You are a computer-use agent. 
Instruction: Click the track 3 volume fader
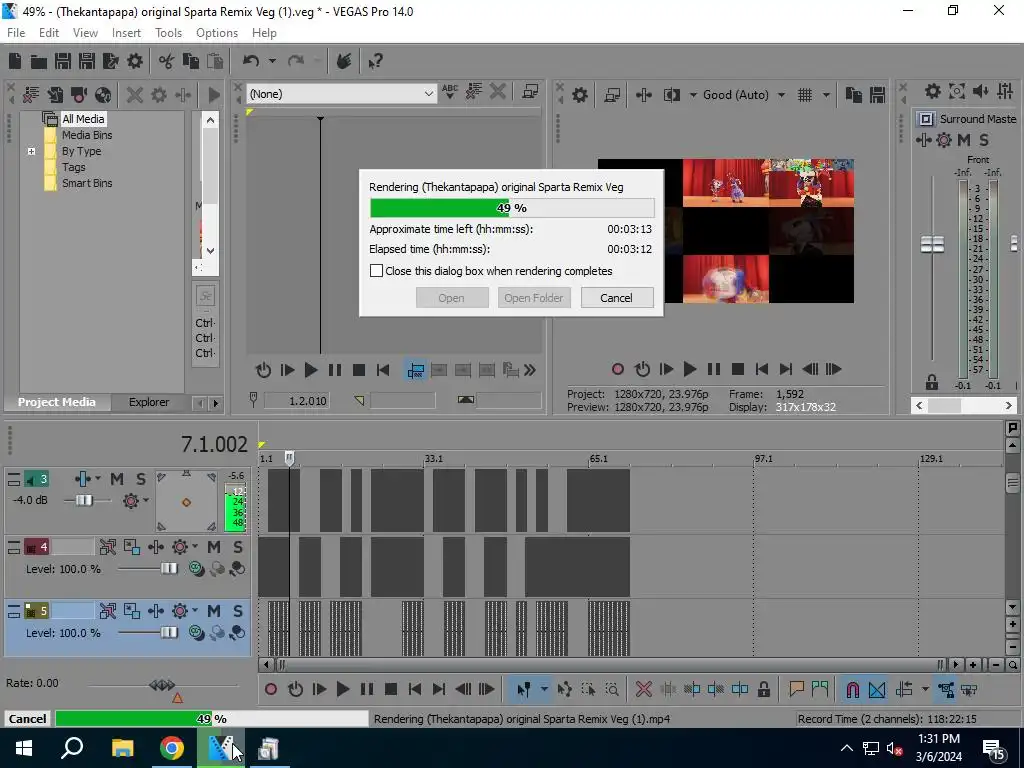click(84, 500)
